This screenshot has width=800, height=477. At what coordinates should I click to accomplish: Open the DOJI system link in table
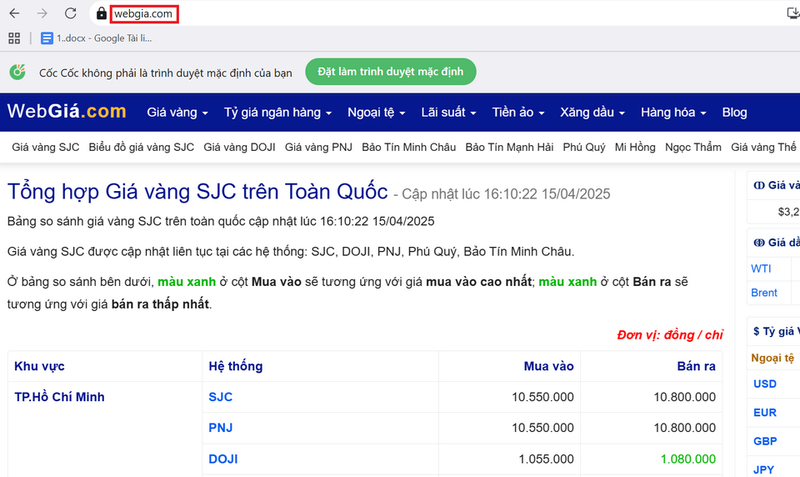click(223, 459)
